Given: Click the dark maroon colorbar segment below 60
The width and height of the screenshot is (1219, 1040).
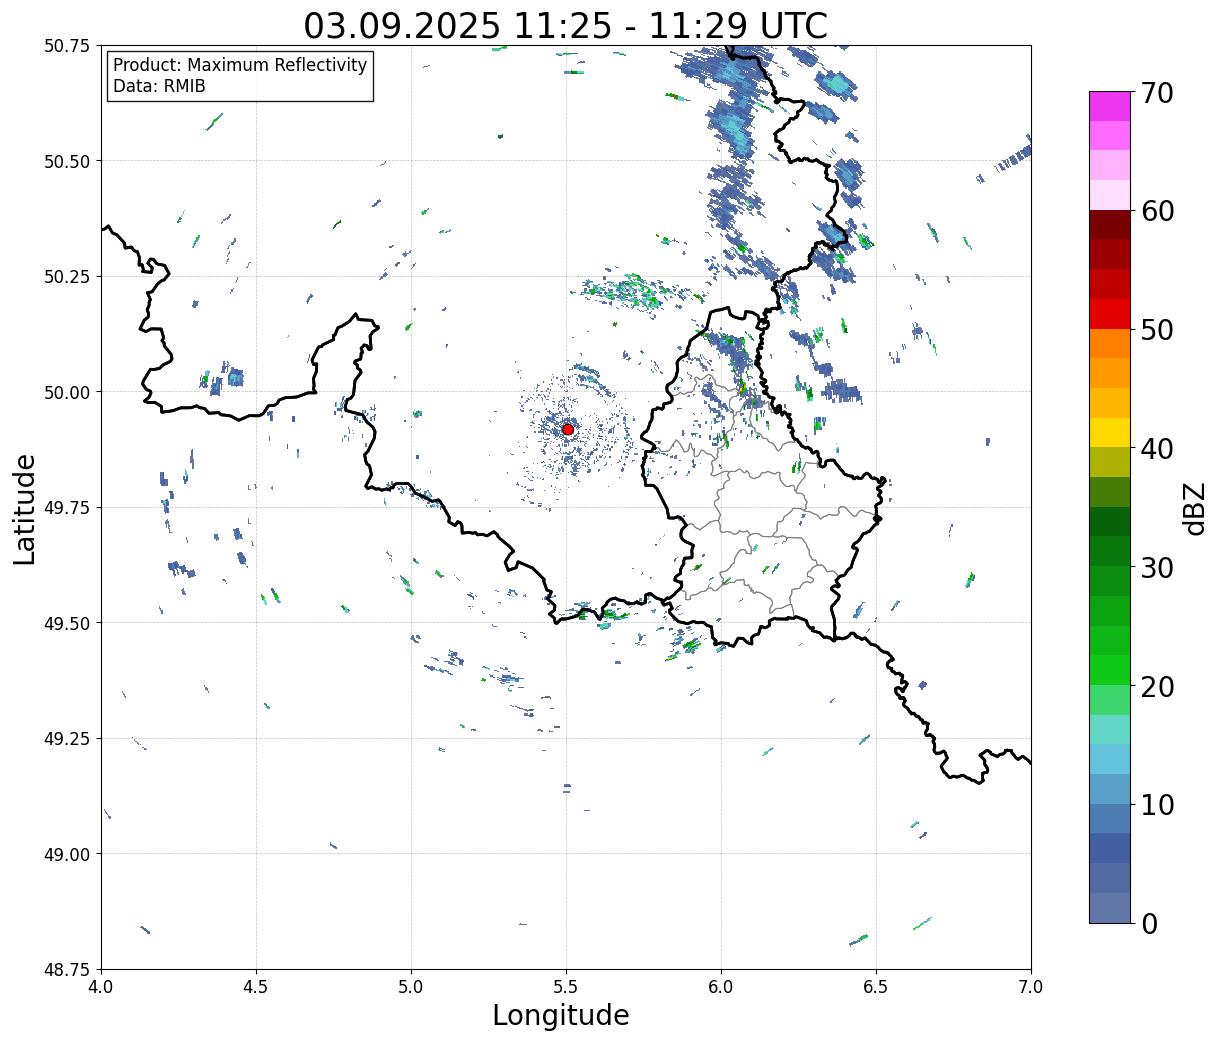Looking at the screenshot, I should (1110, 225).
